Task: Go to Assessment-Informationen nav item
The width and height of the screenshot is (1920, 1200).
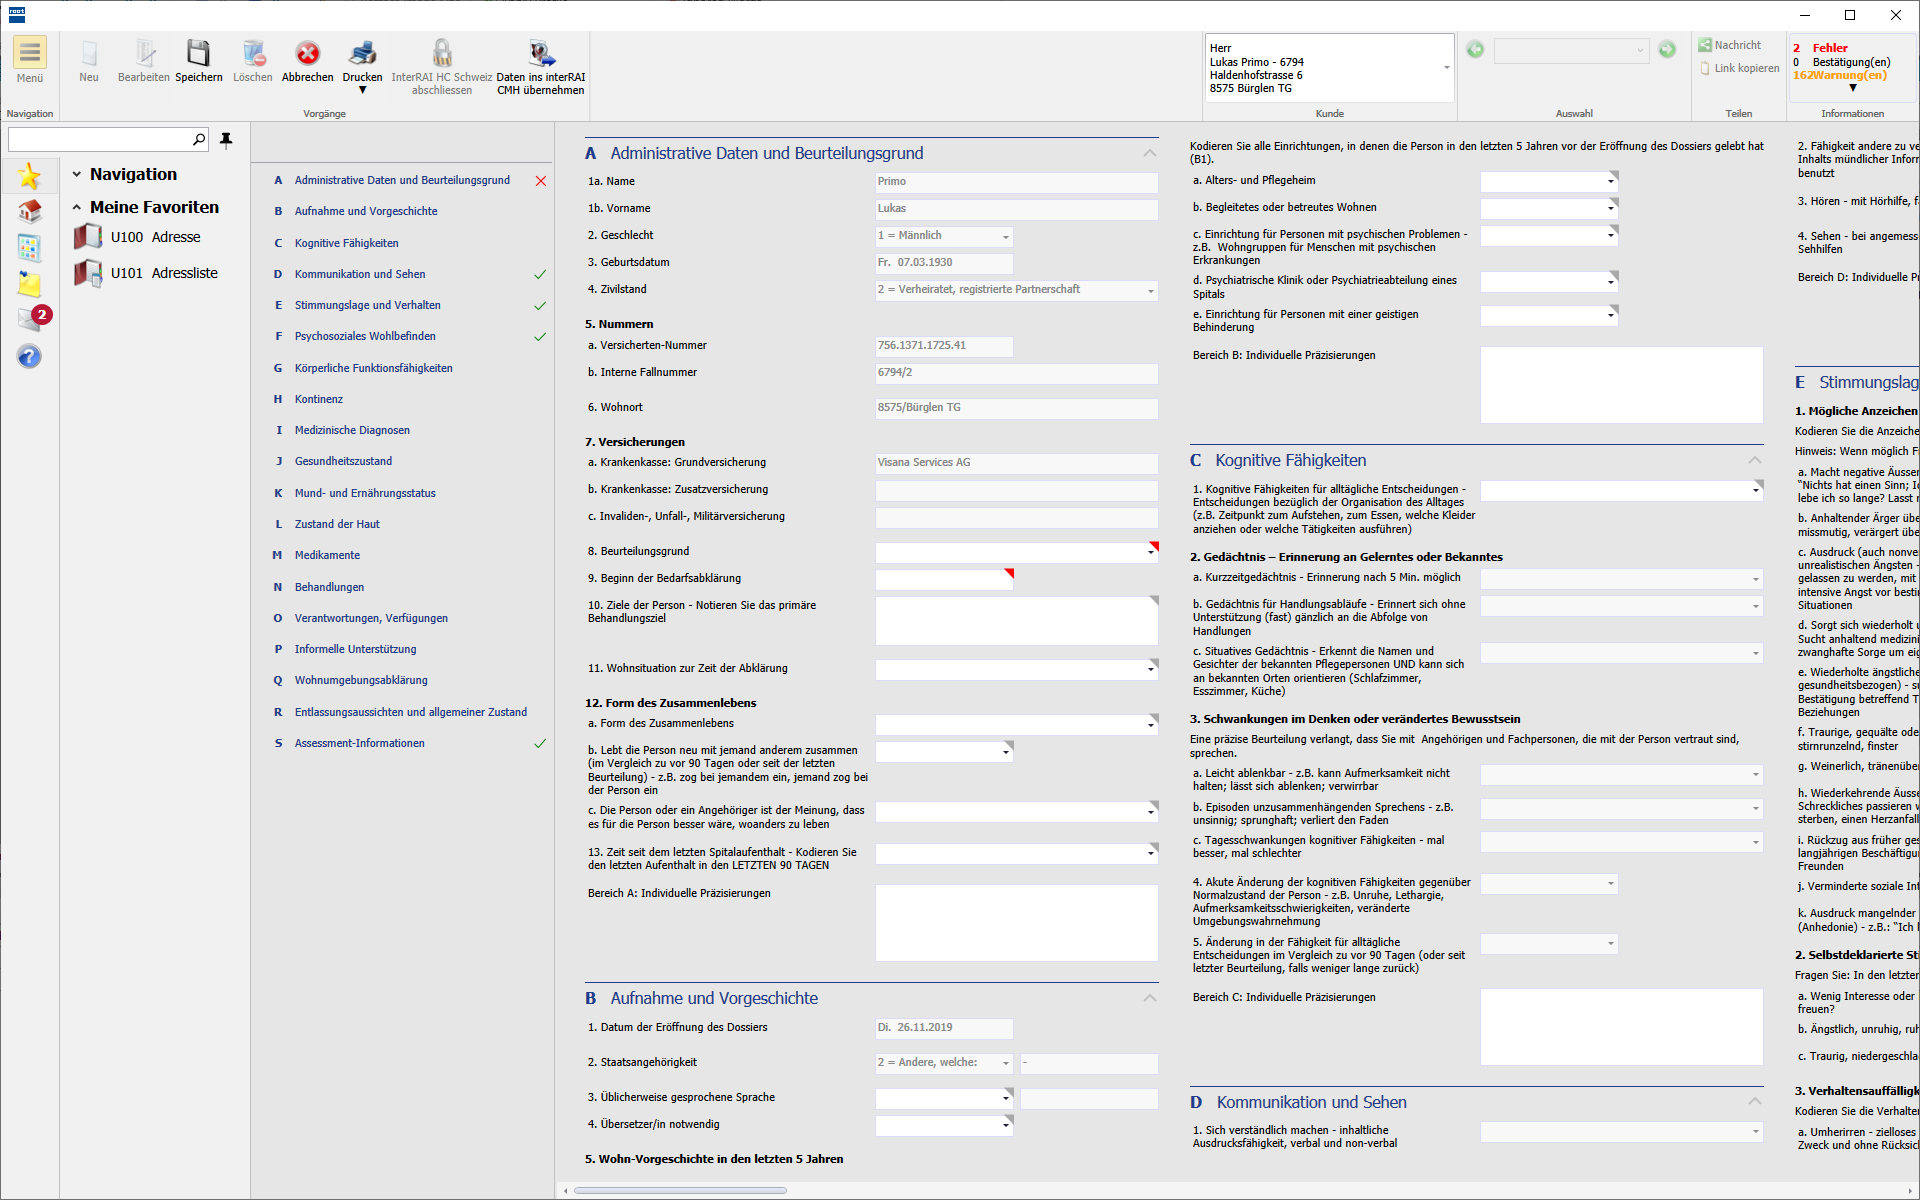Action: tap(359, 743)
